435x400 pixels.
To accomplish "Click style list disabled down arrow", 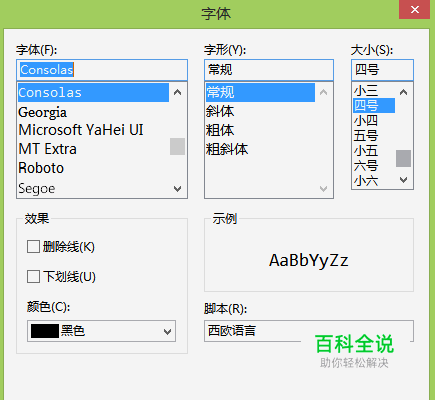I will pyautogui.click(x=323, y=189).
